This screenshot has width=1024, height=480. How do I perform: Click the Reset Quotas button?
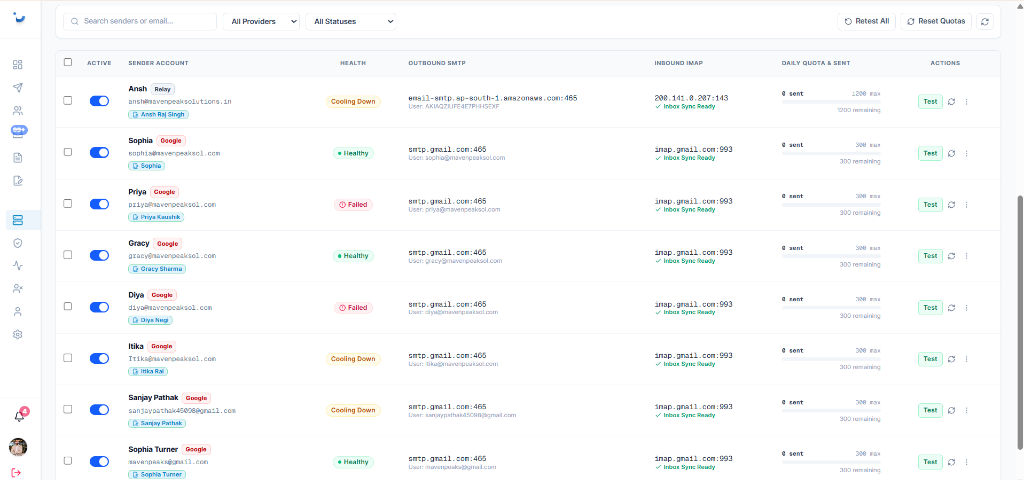click(936, 22)
